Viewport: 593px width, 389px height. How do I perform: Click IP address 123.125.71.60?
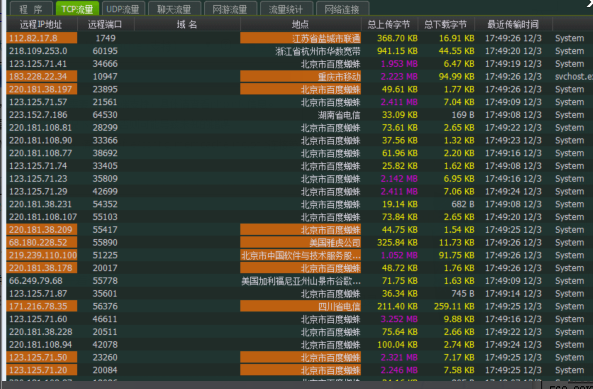point(38,319)
